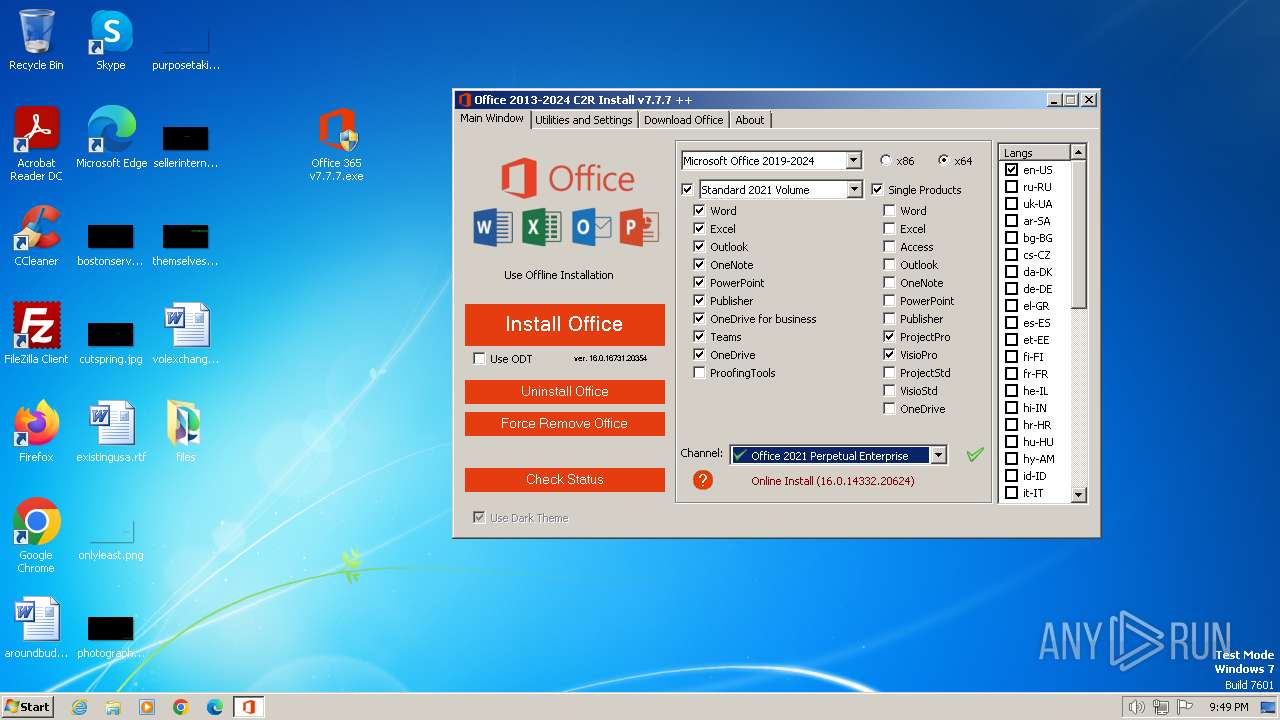The image size is (1280, 720).
Task: Uncheck Word in the suite list
Action: tap(699, 211)
